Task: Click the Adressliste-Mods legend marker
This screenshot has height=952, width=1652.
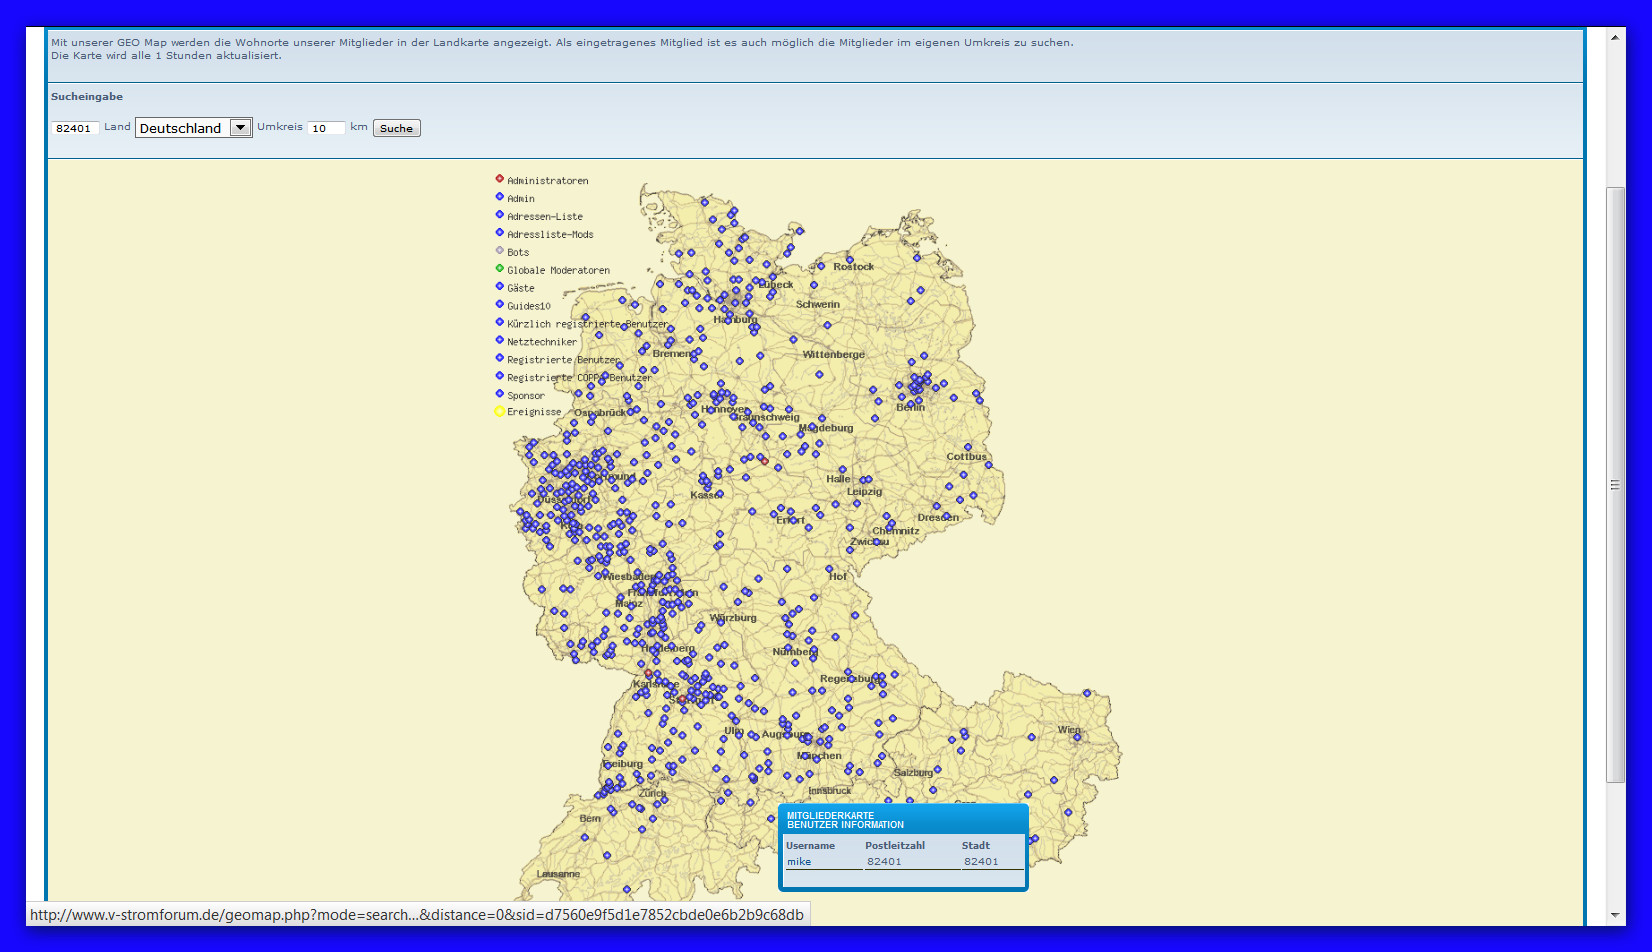Action: (500, 233)
